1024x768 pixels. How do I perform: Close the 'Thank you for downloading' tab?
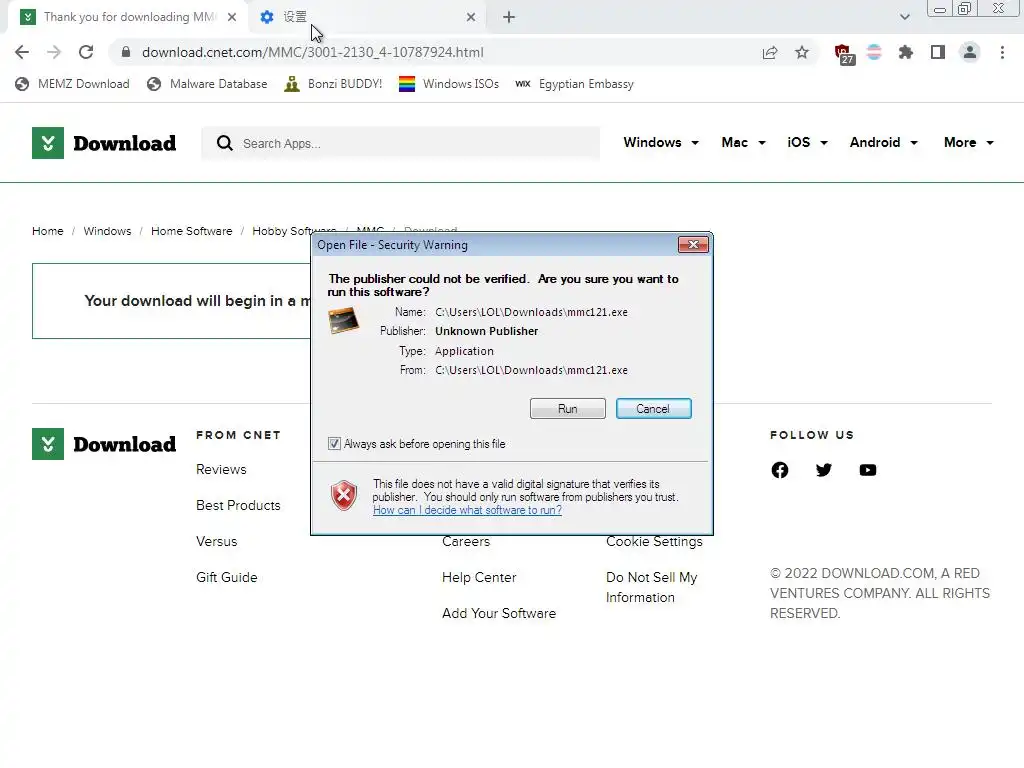(x=232, y=18)
